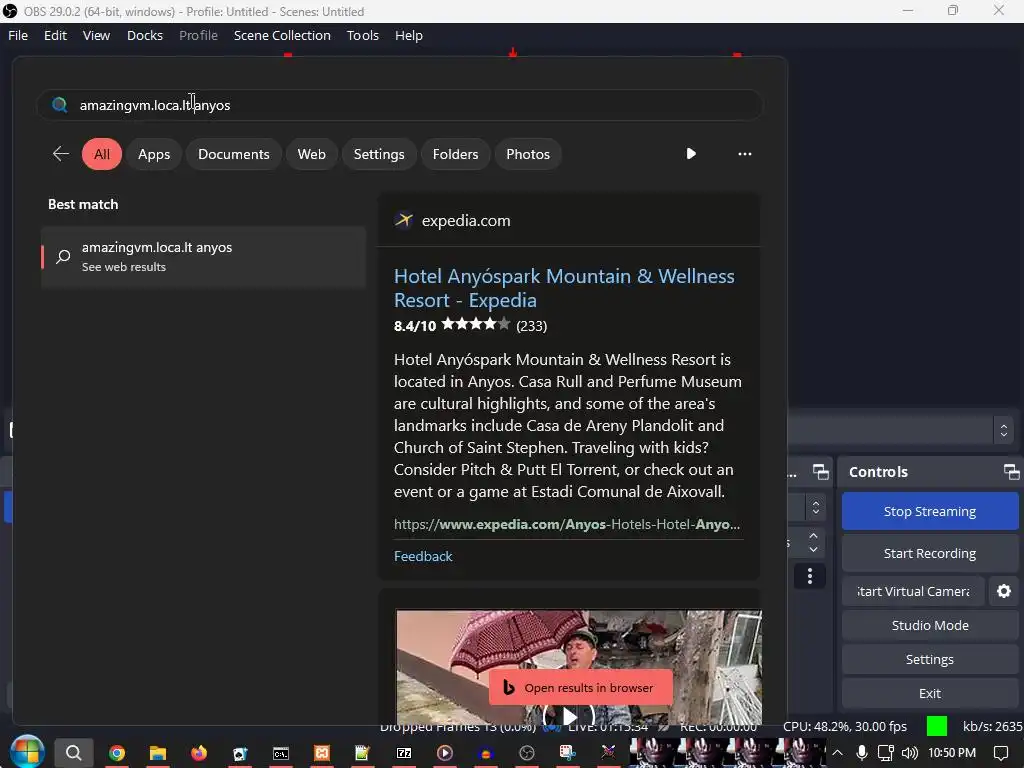Screen dimensions: 1024x768
Task: Open the Command Prompt icon on the taskbar
Action: click(281, 753)
